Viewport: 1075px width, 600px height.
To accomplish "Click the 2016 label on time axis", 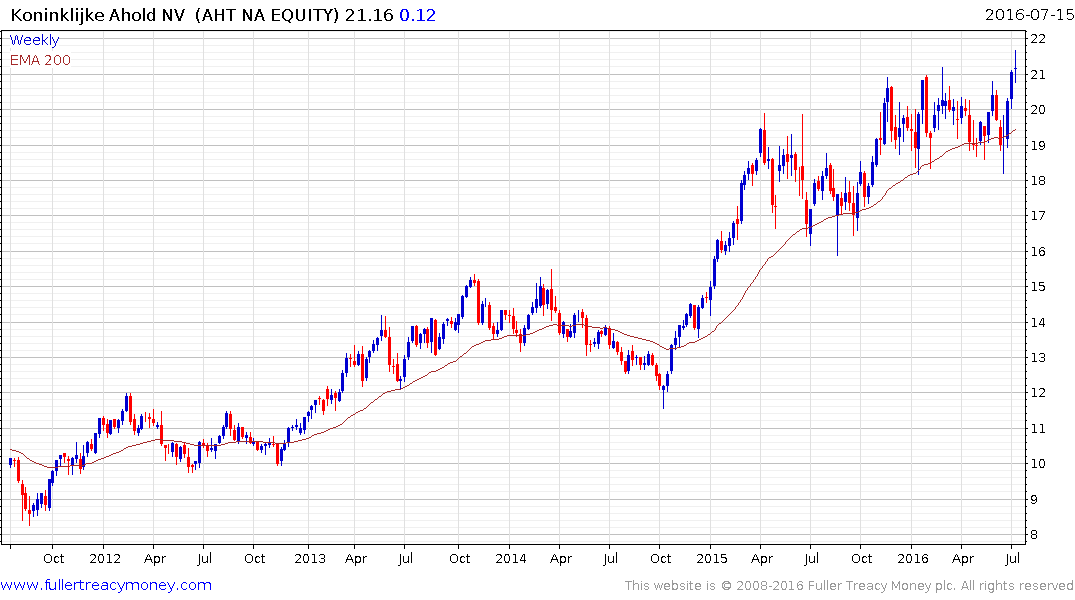I will coord(913,558).
